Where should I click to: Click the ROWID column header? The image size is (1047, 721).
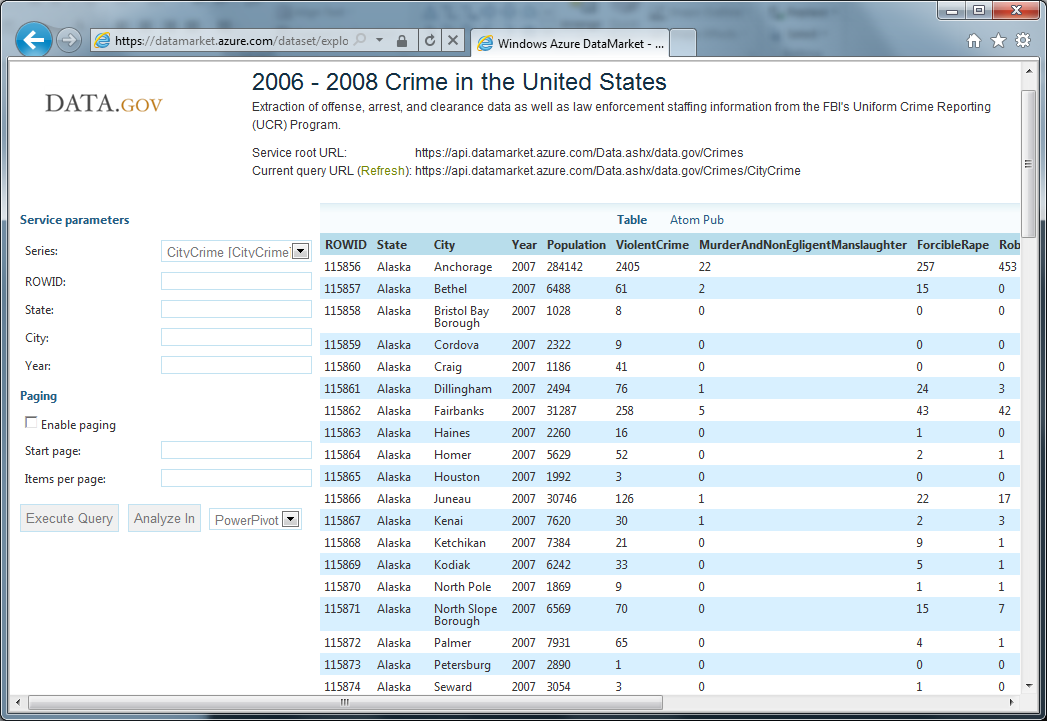(x=346, y=245)
